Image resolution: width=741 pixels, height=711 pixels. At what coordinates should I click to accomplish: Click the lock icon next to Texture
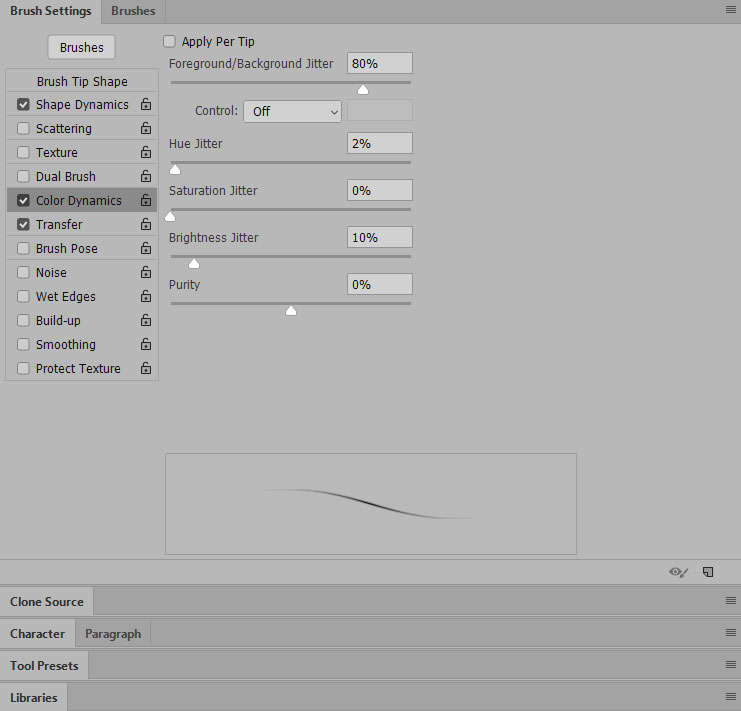[x=146, y=152]
